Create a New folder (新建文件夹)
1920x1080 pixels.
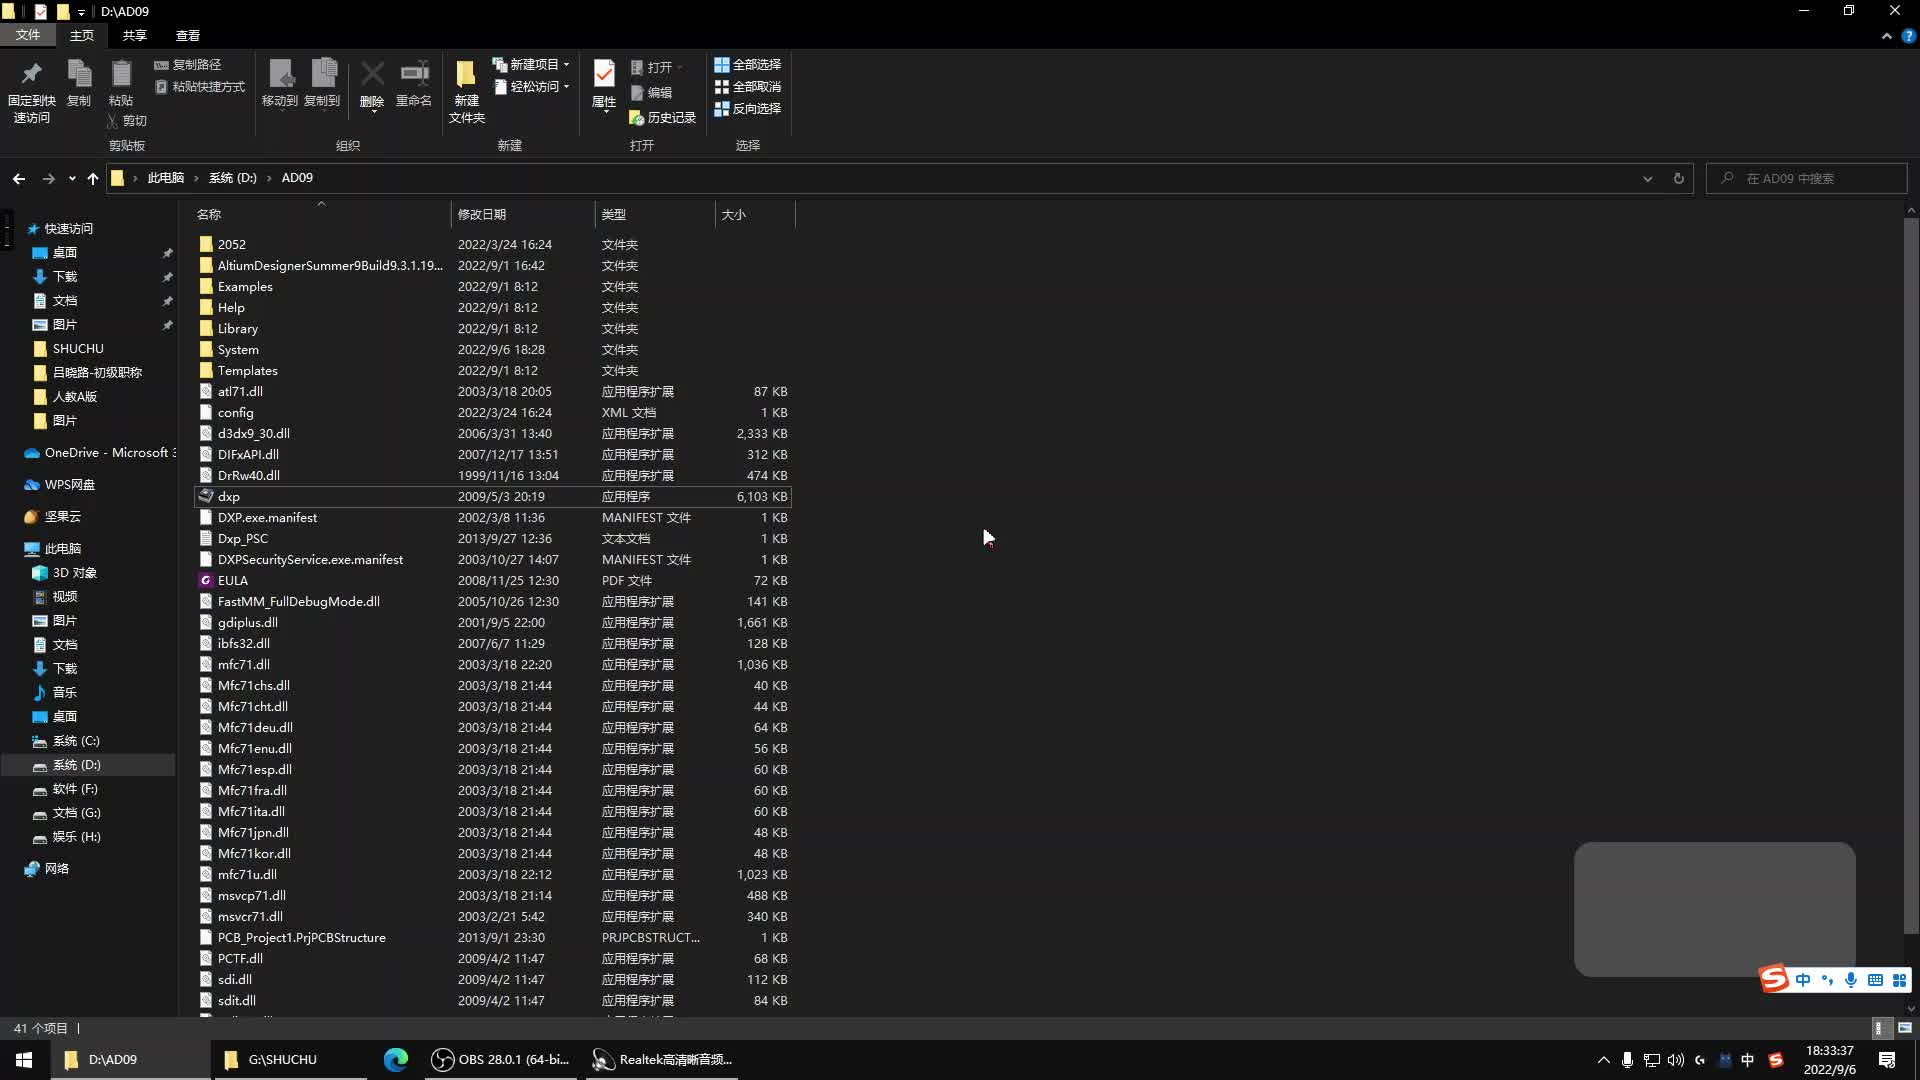[x=466, y=91]
